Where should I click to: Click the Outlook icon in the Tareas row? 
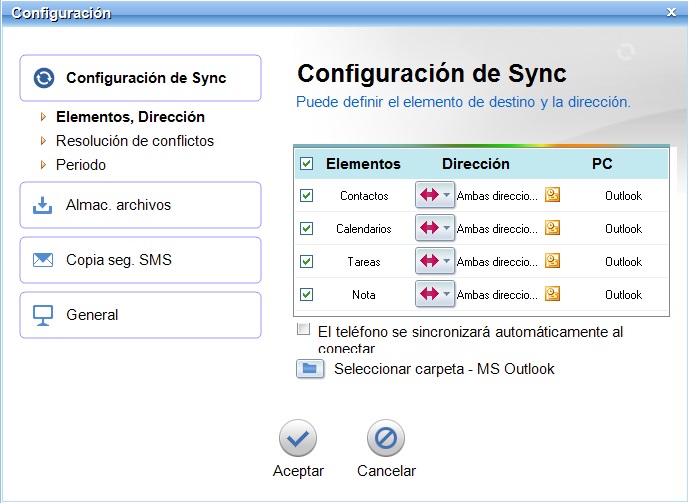coord(552,261)
